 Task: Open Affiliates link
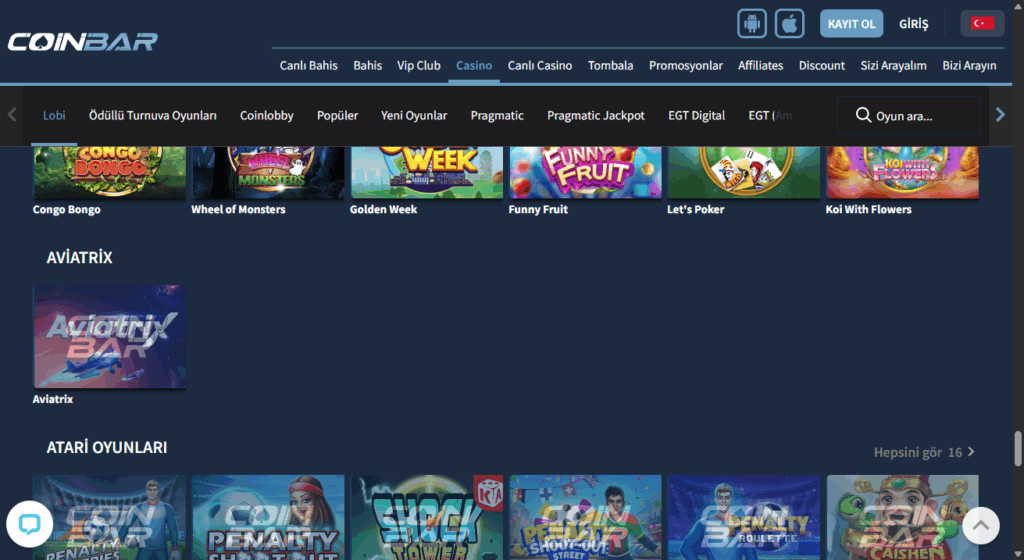(760, 65)
